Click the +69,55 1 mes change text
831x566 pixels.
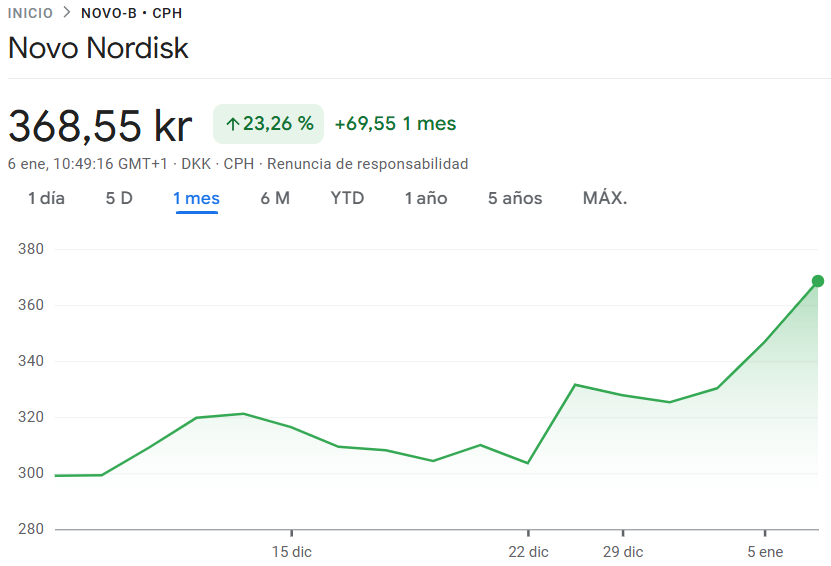395,124
